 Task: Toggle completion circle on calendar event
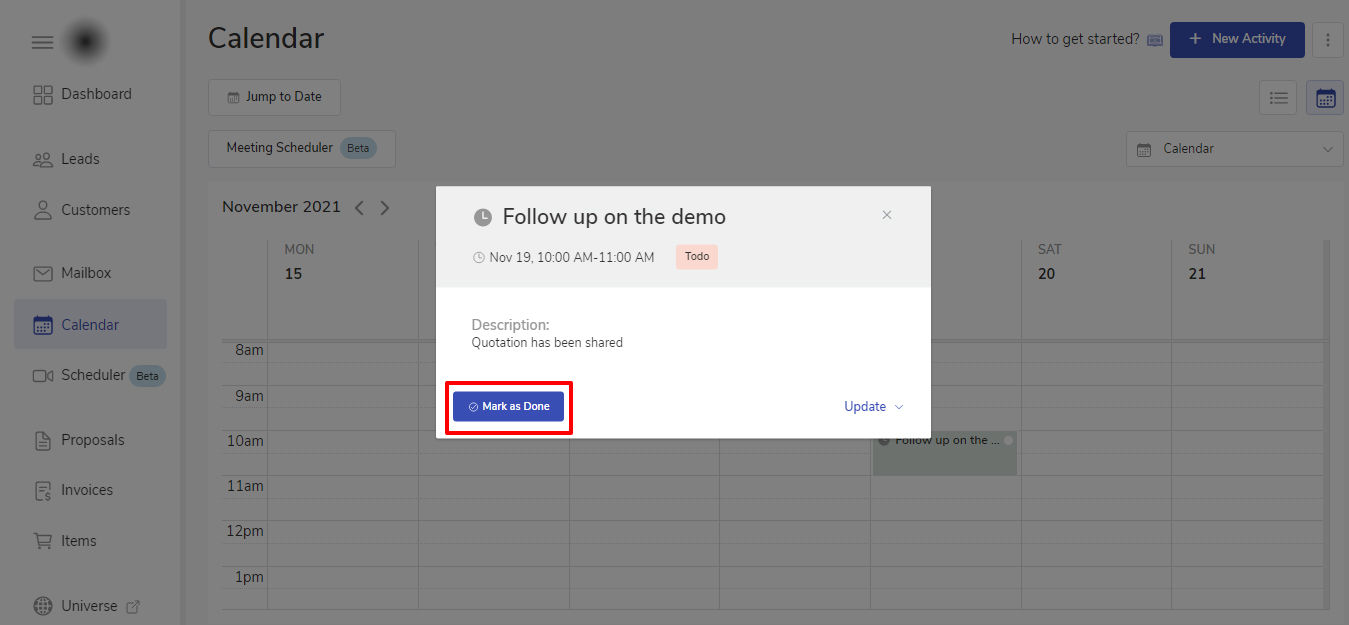(1008, 441)
